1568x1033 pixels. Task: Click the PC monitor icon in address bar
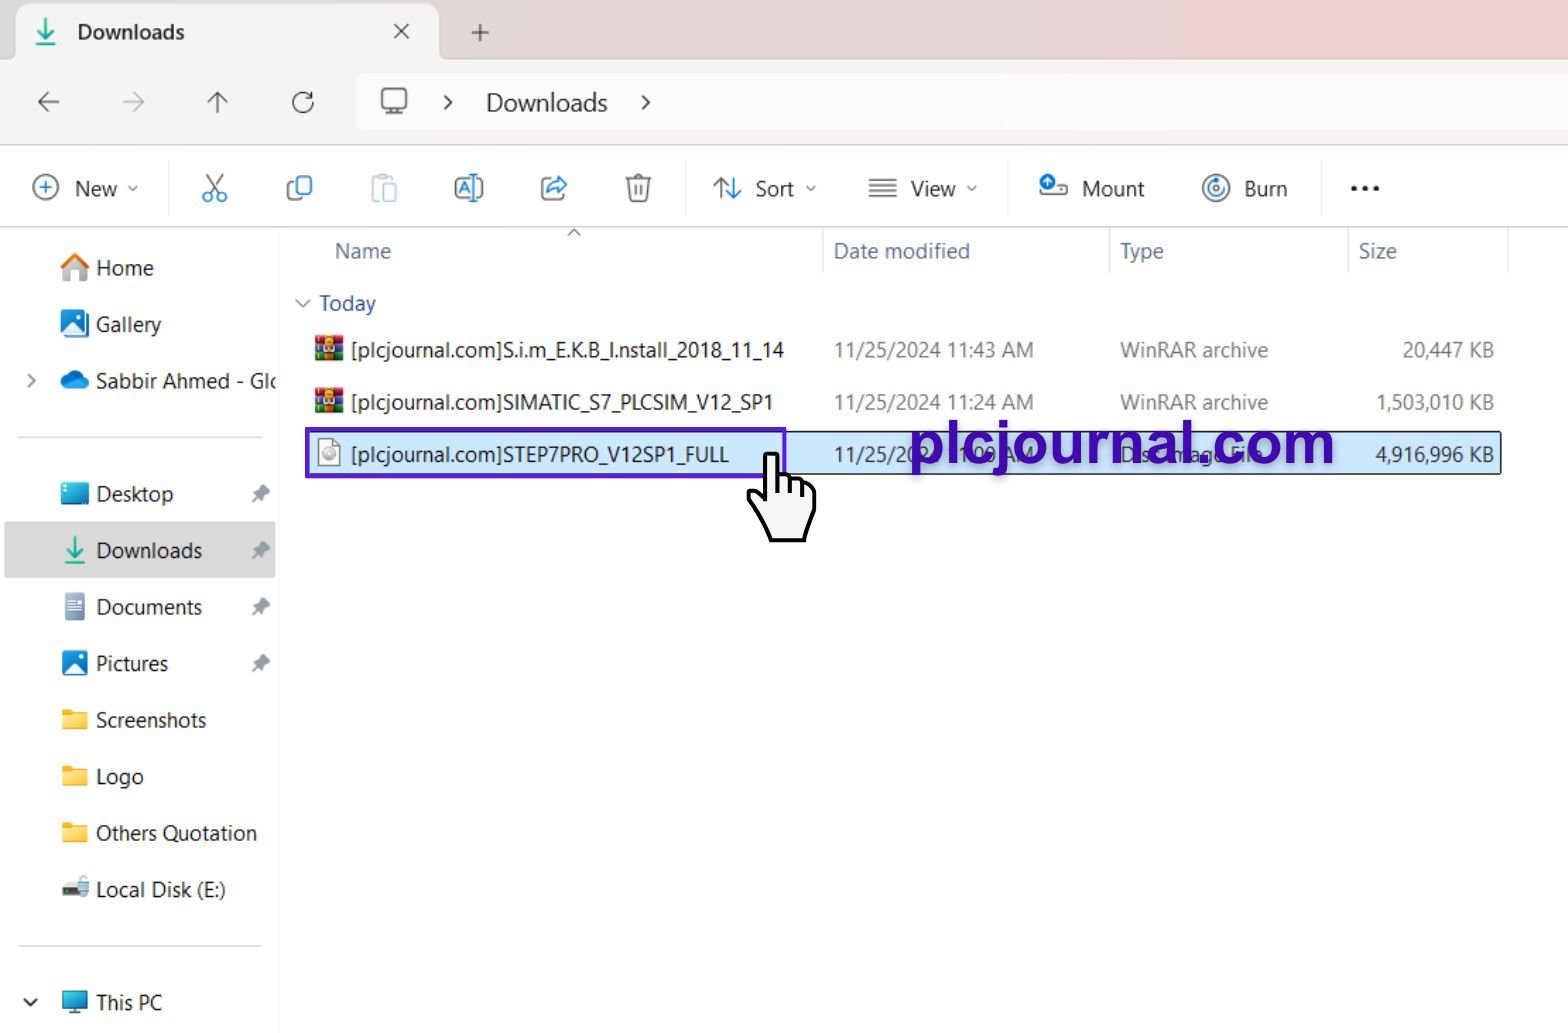[x=394, y=102]
